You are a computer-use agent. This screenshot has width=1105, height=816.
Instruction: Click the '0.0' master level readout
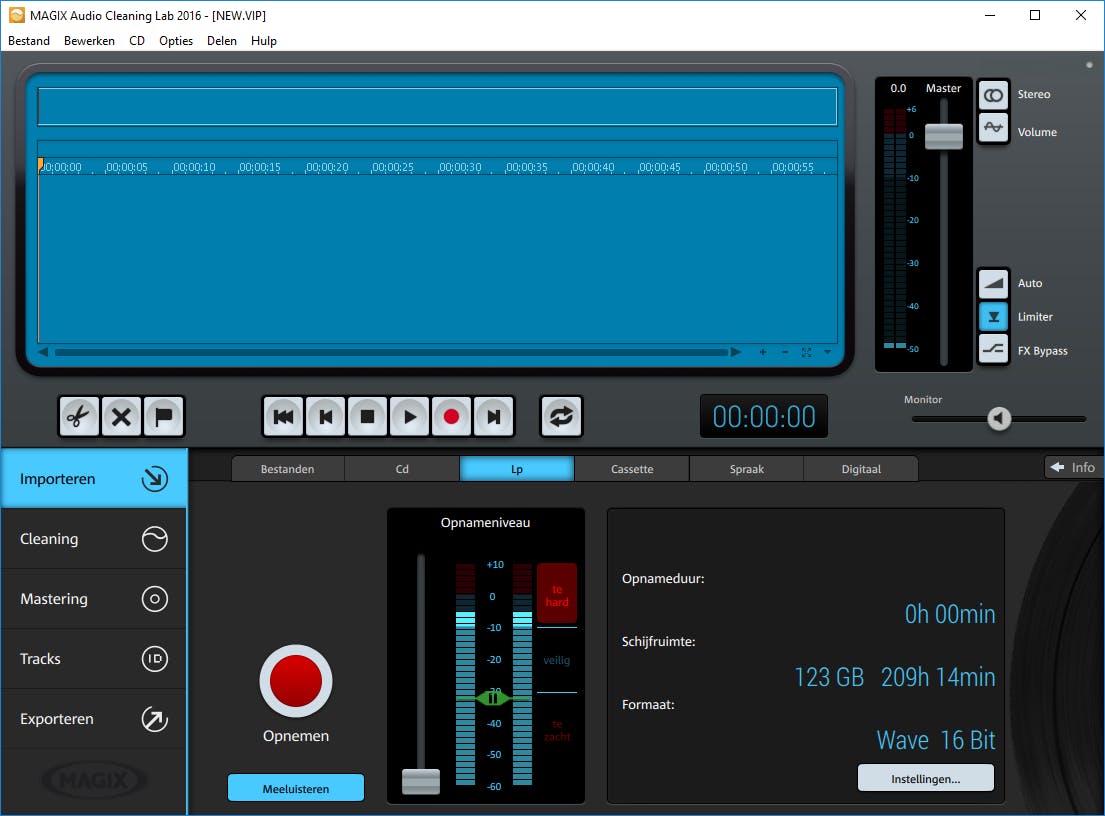(x=898, y=88)
